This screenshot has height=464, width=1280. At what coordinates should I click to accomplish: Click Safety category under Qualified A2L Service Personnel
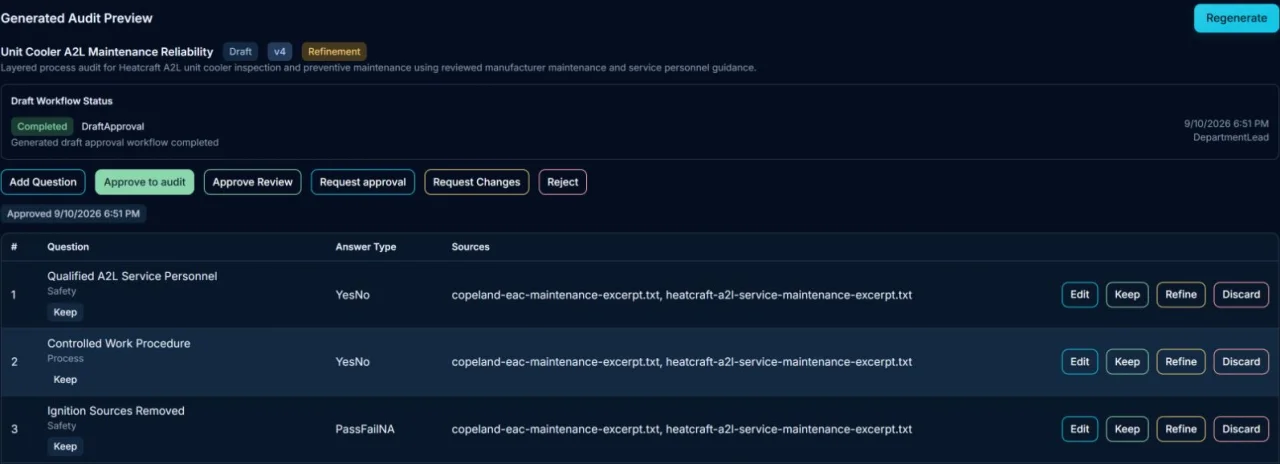[62, 291]
